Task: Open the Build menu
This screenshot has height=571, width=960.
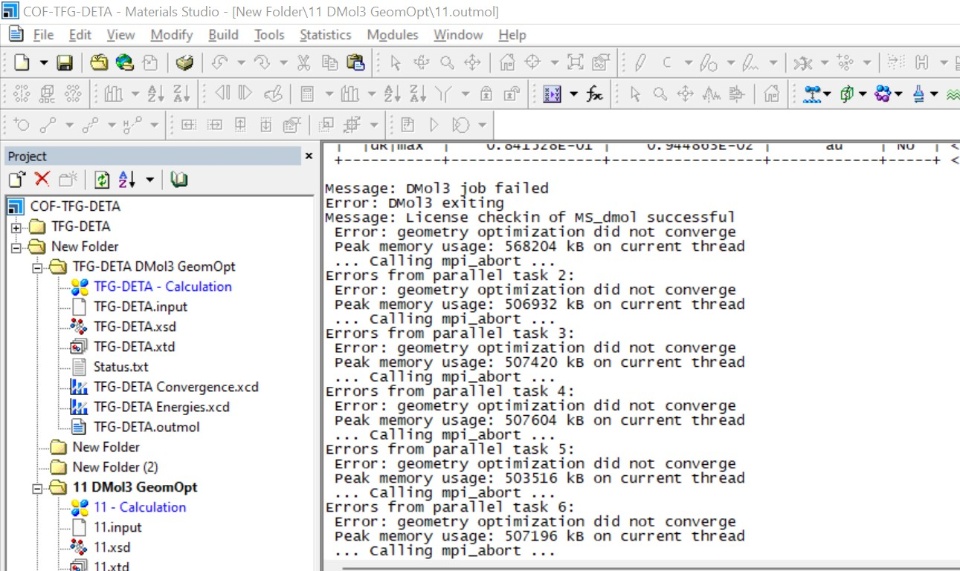Action: [x=223, y=35]
